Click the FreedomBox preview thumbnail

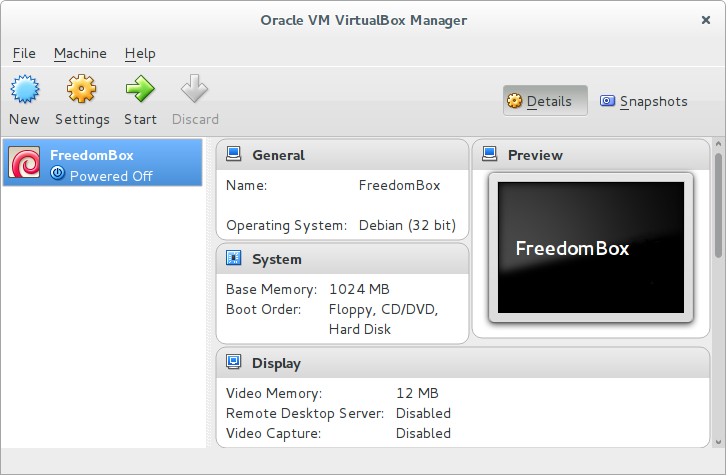[591, 248]
